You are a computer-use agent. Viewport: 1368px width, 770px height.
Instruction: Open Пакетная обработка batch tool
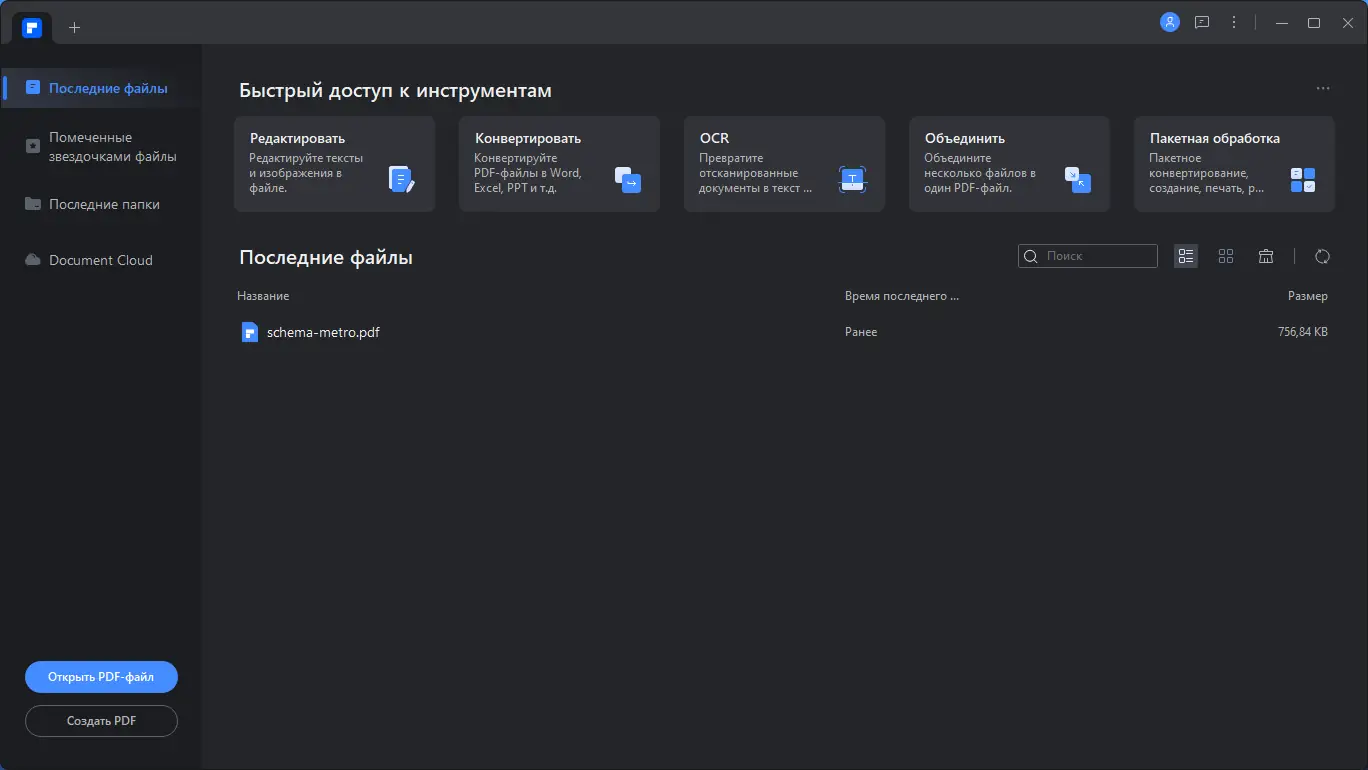[x=1234, y=164]
